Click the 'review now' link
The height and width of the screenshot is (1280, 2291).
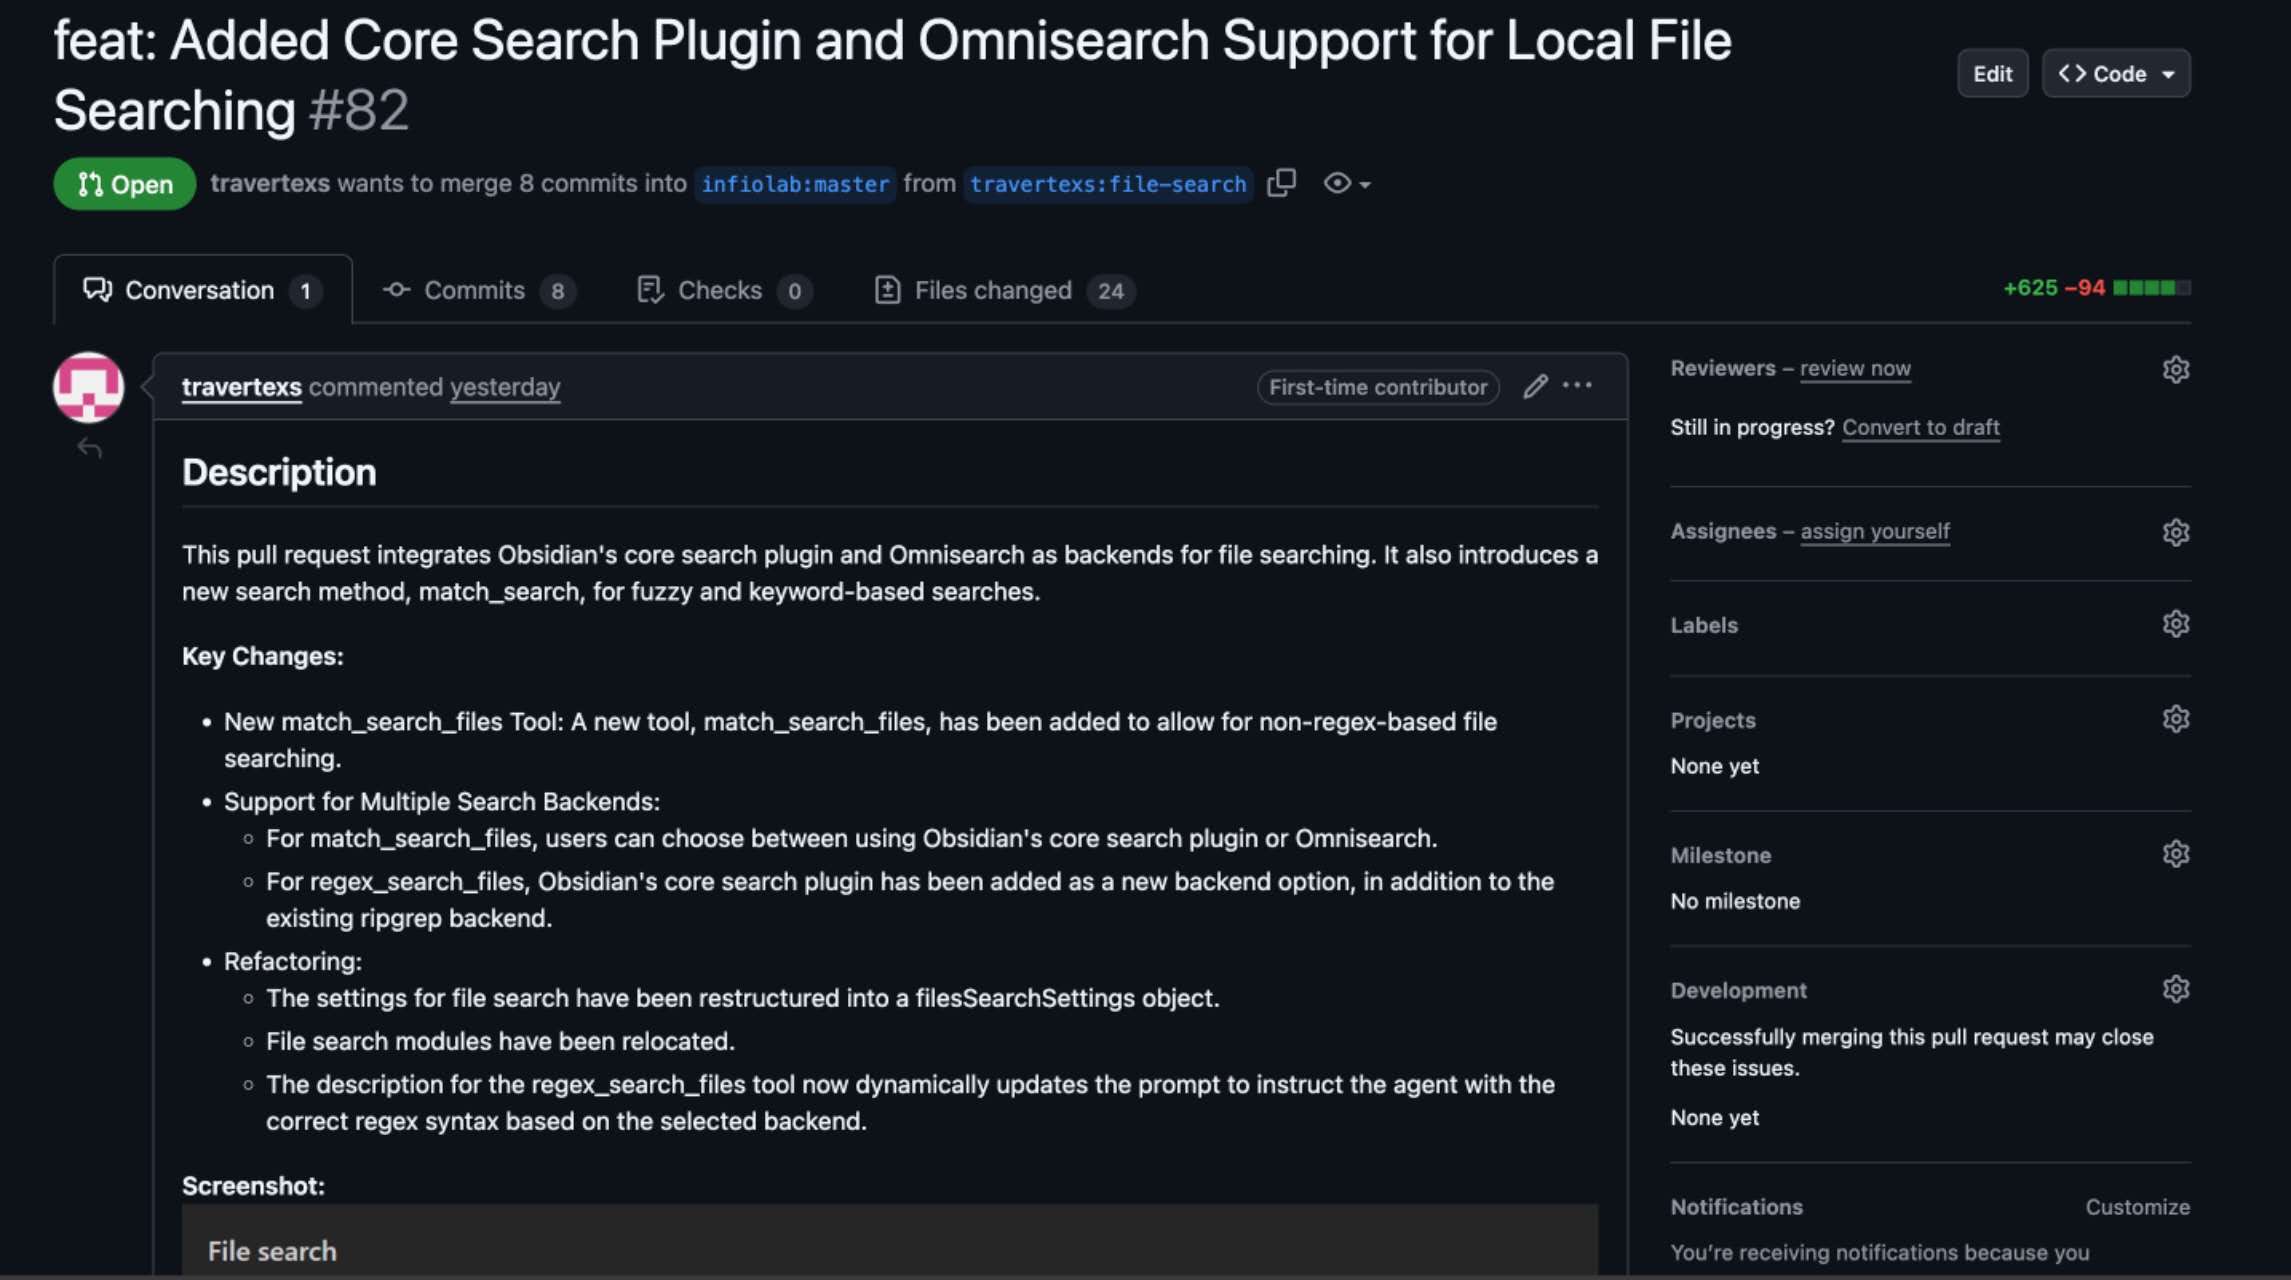[x=1855, y=368]
